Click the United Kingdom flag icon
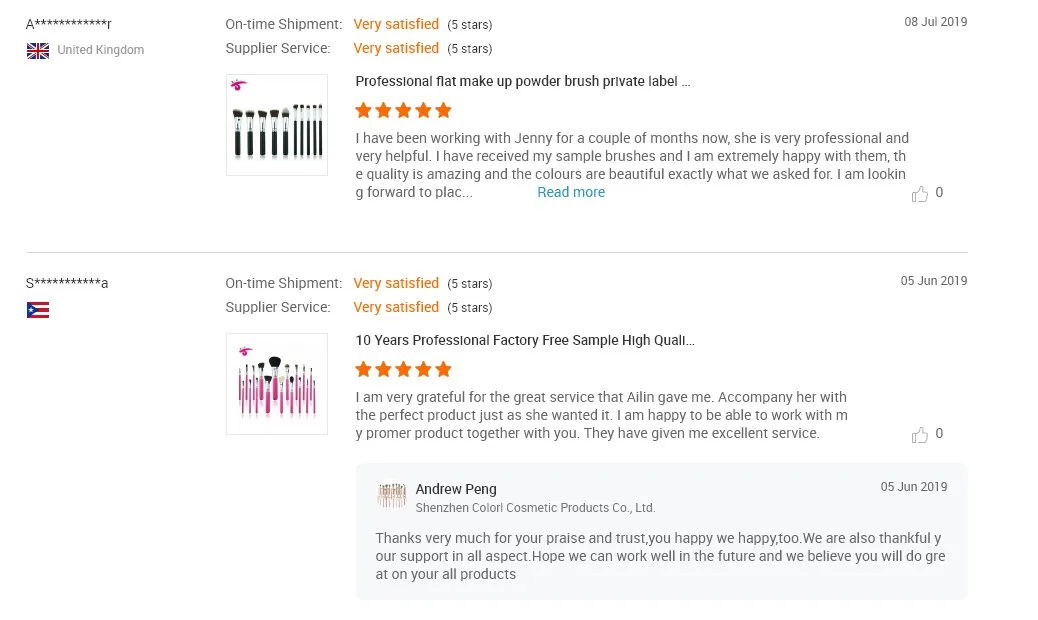Viewport: 1038px width, 620px height. click(38, 51)
